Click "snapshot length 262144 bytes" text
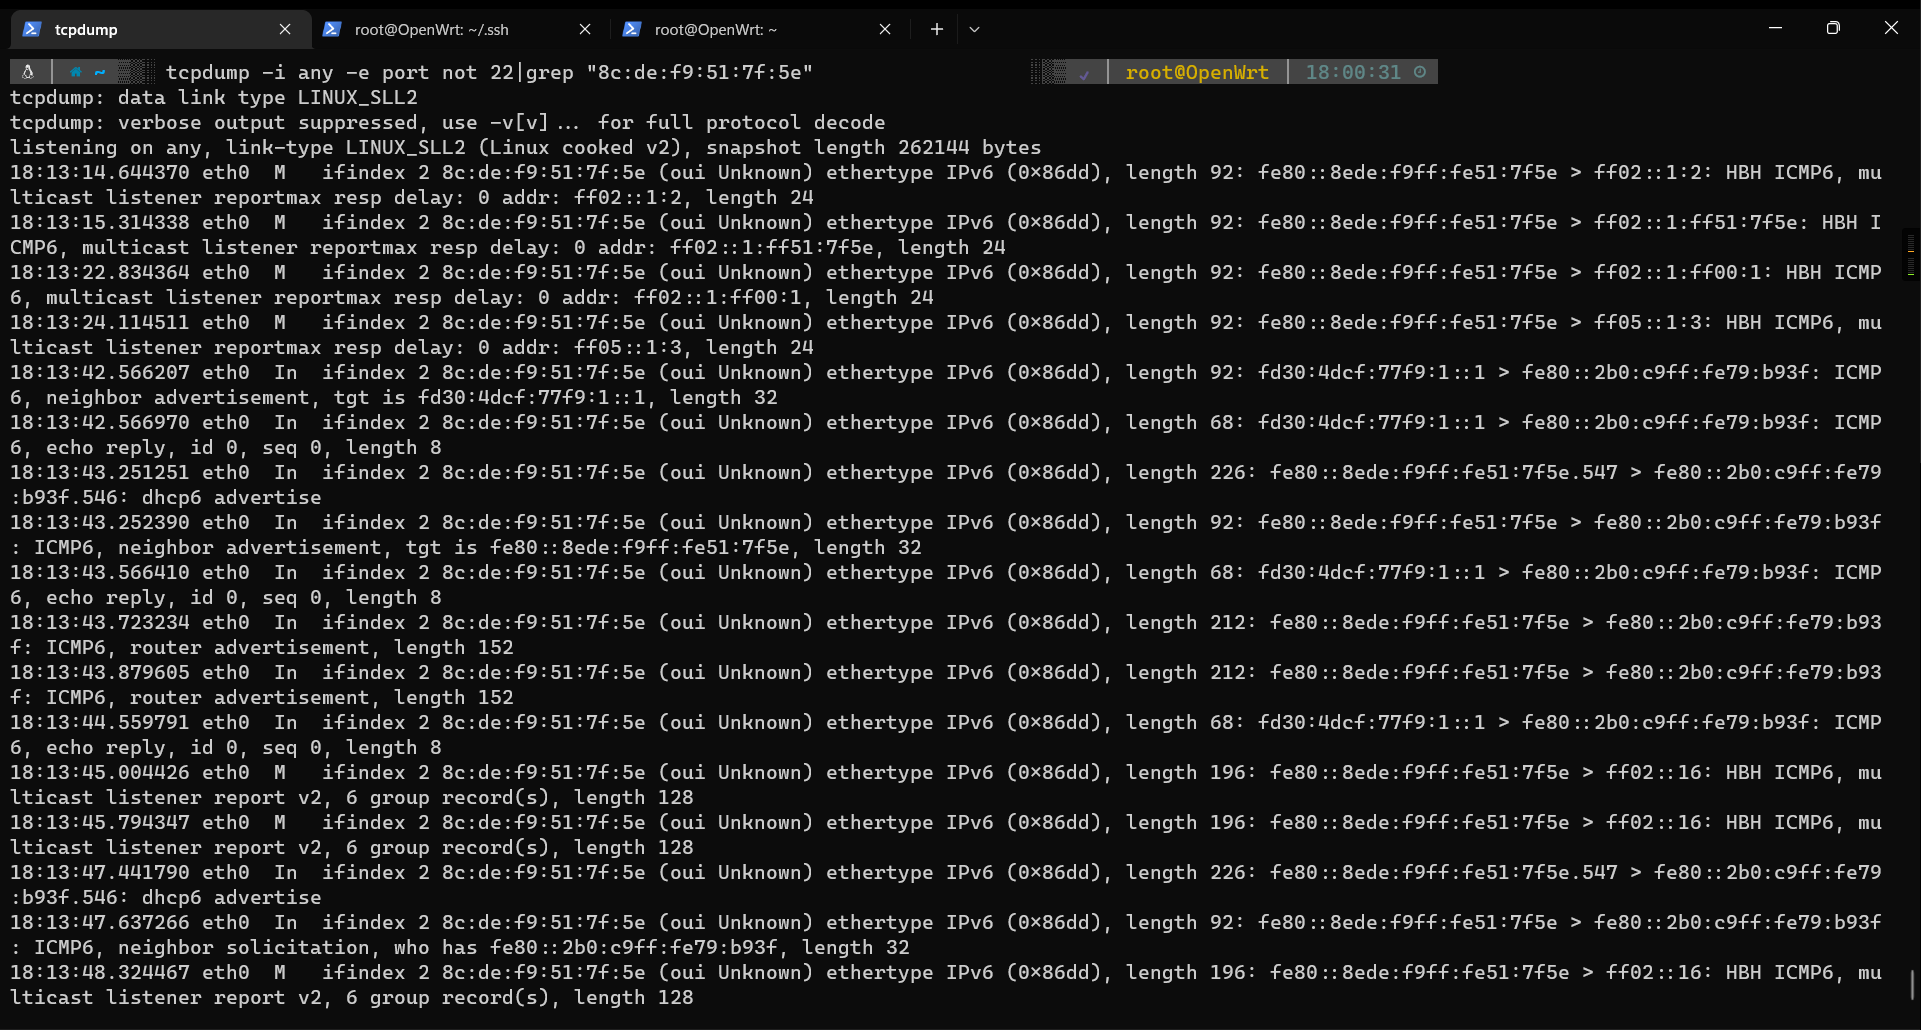 [874, 147]
